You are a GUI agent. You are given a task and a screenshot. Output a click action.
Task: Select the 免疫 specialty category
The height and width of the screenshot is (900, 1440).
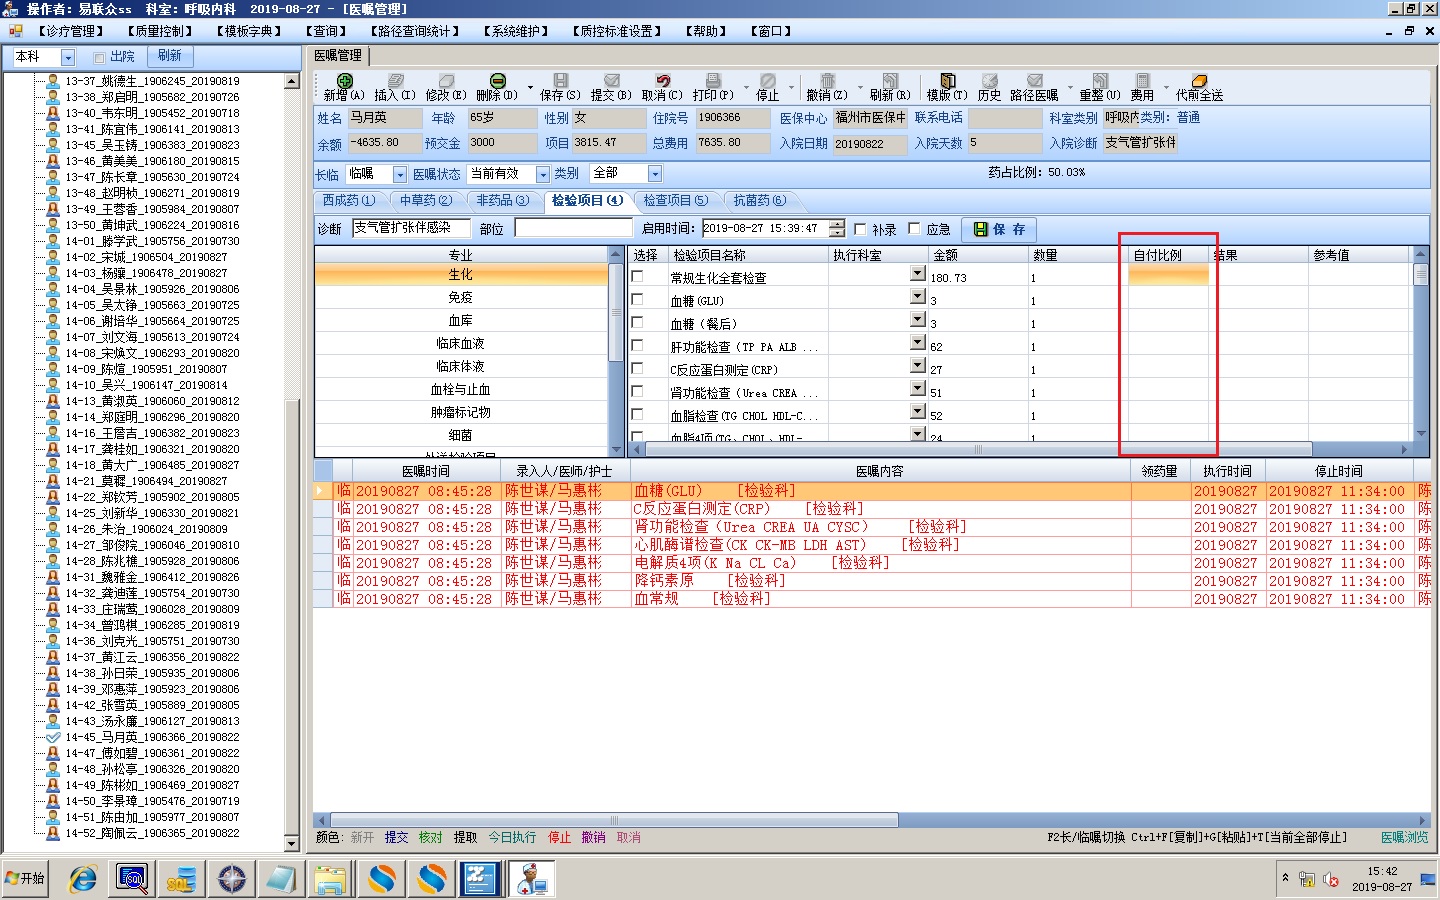[460, 297]
